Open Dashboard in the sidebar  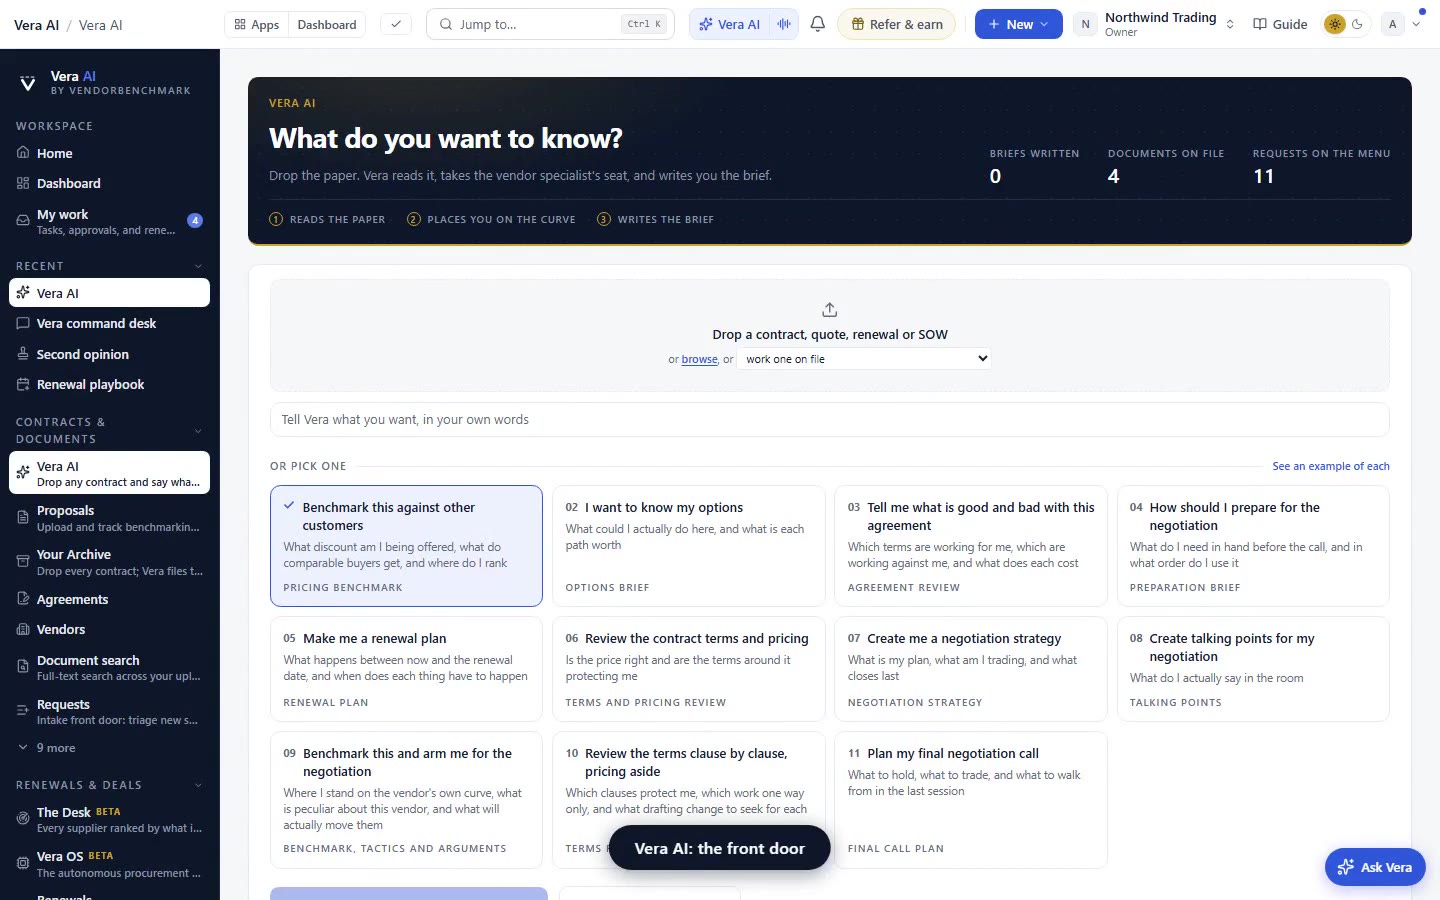[109, 183]
